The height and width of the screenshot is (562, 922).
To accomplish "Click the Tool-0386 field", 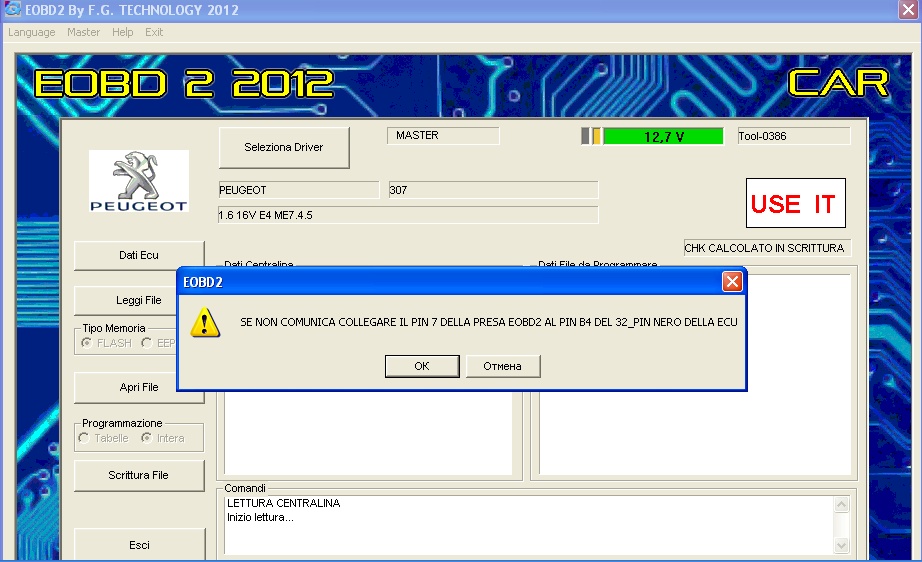I will click(794, 136).
